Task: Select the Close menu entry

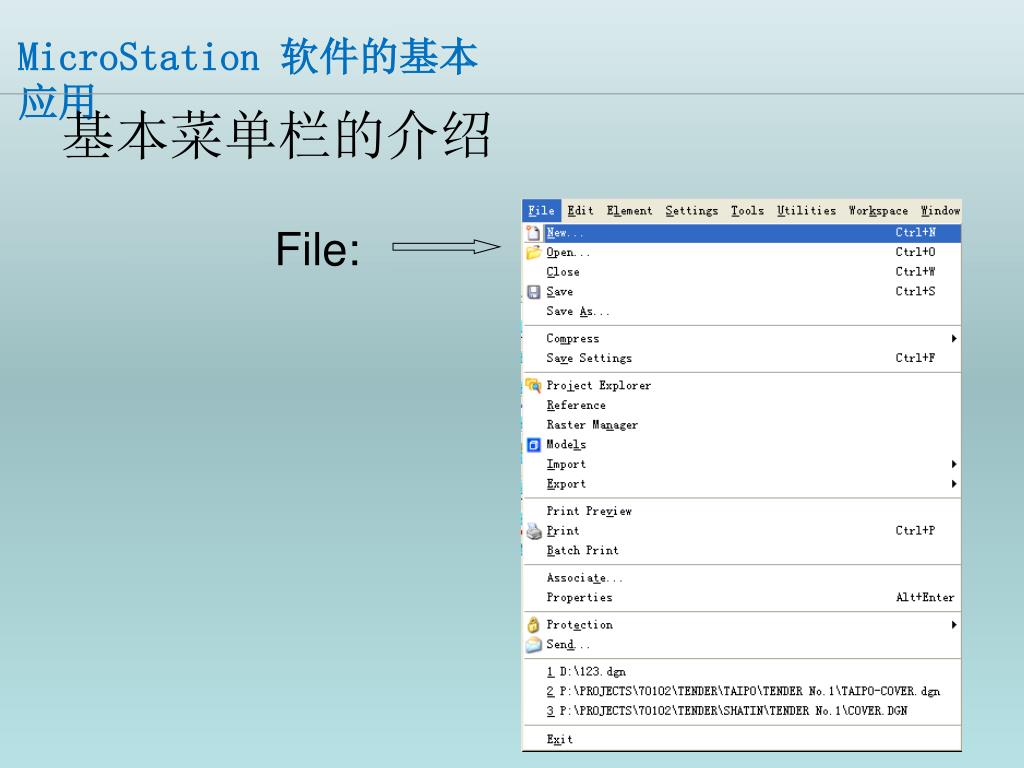Action: [x=742, y=272]
